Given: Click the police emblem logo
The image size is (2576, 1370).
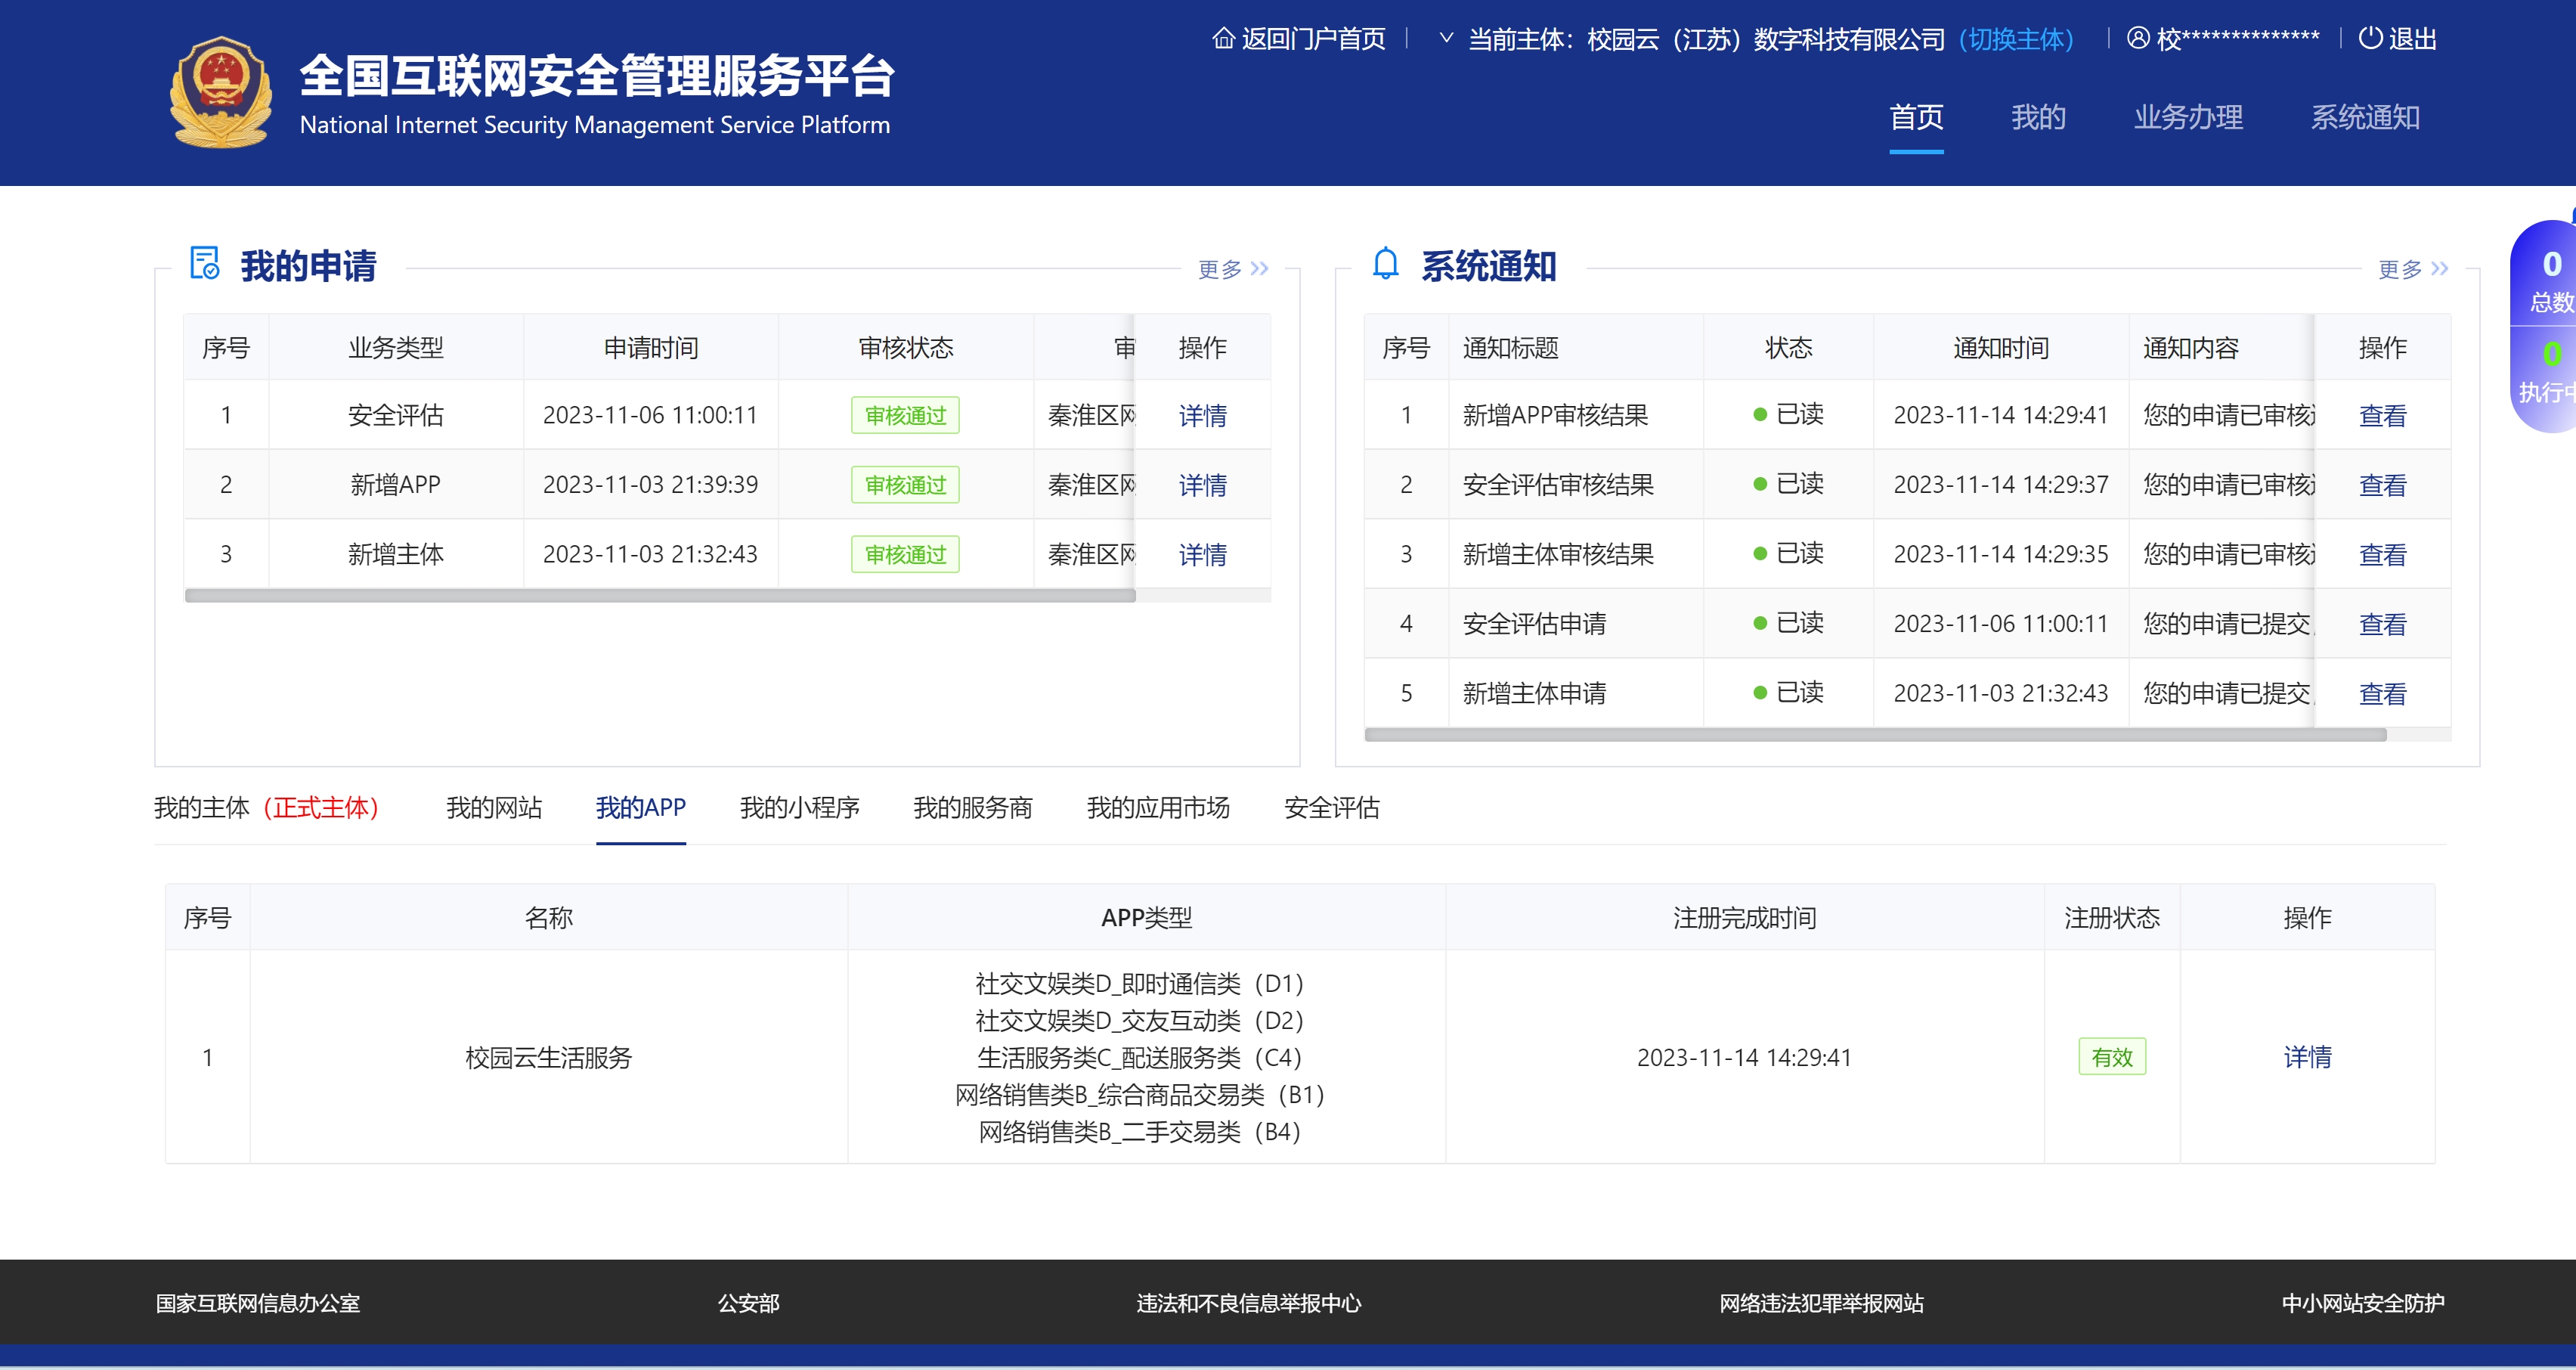Looking at the screenshot, I should (x=221, y=92).
